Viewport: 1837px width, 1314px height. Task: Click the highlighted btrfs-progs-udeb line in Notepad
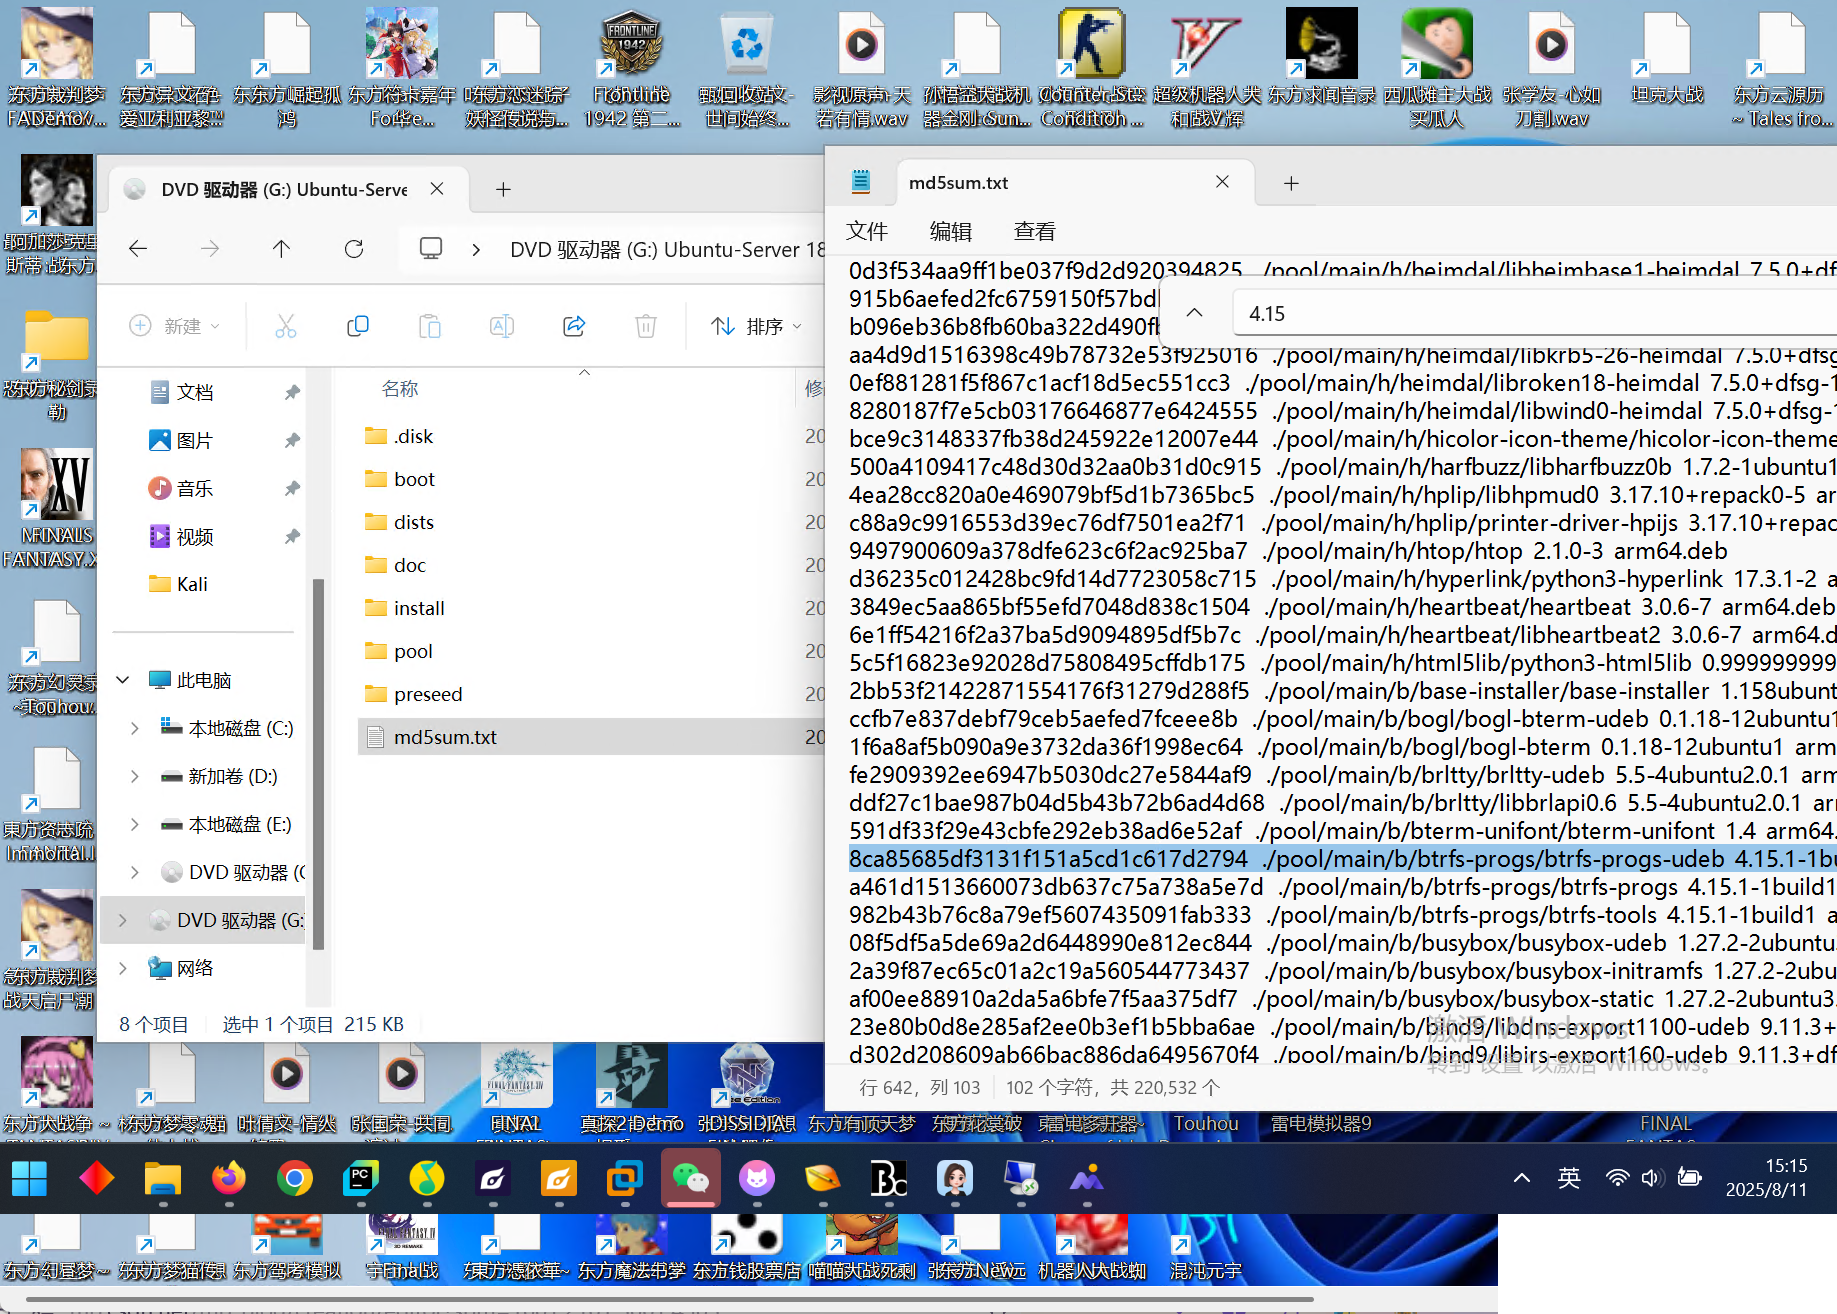tap(1342, 859)
